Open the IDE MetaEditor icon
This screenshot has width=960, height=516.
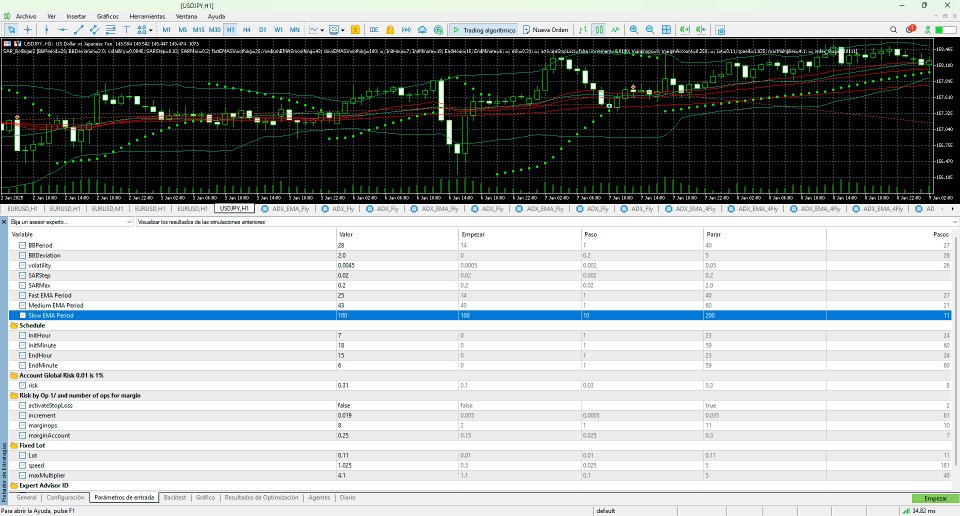(373, 29)
